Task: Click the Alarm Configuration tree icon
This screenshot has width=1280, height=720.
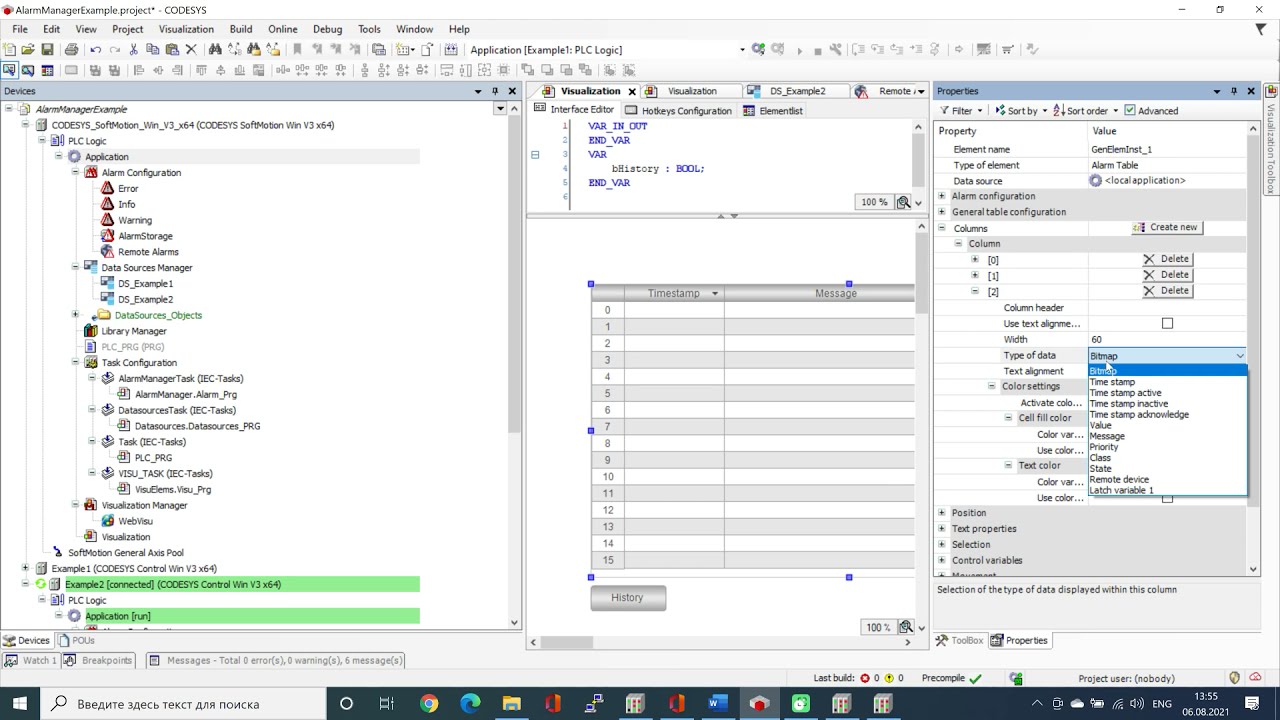Action: [x=91, y=172]
